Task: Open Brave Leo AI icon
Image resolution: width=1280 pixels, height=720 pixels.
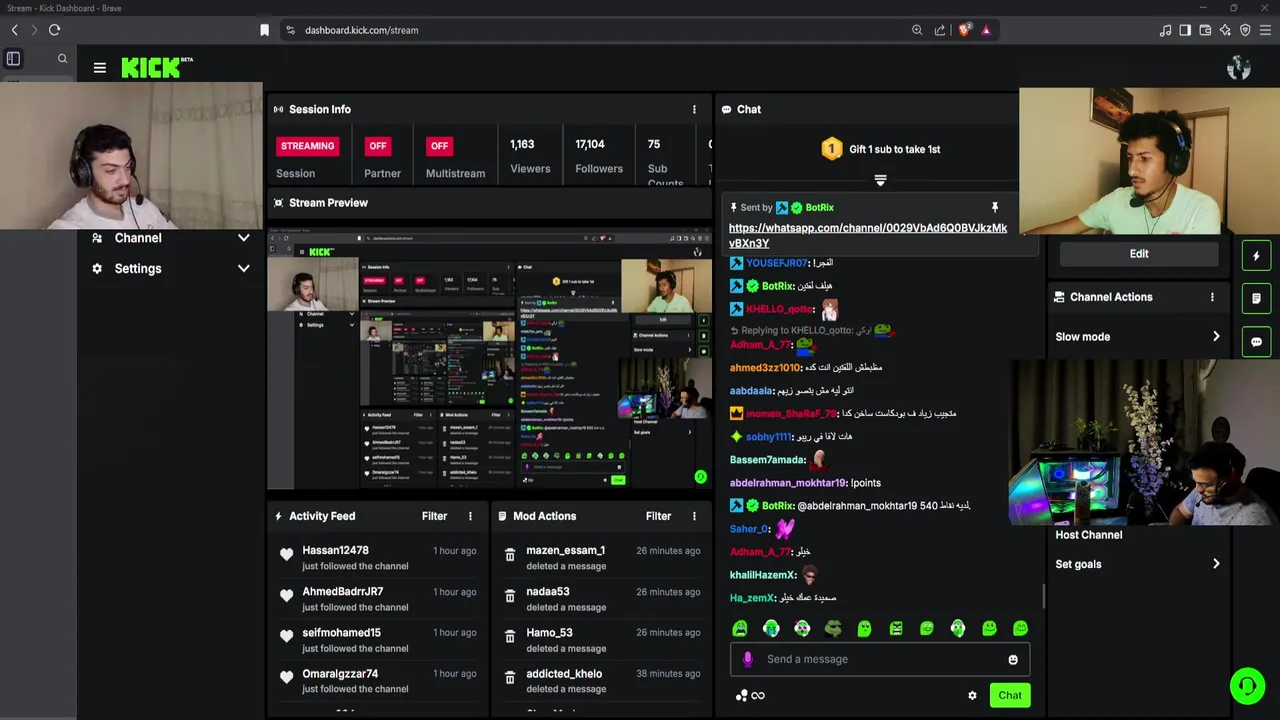Action: coord(1225,30)
